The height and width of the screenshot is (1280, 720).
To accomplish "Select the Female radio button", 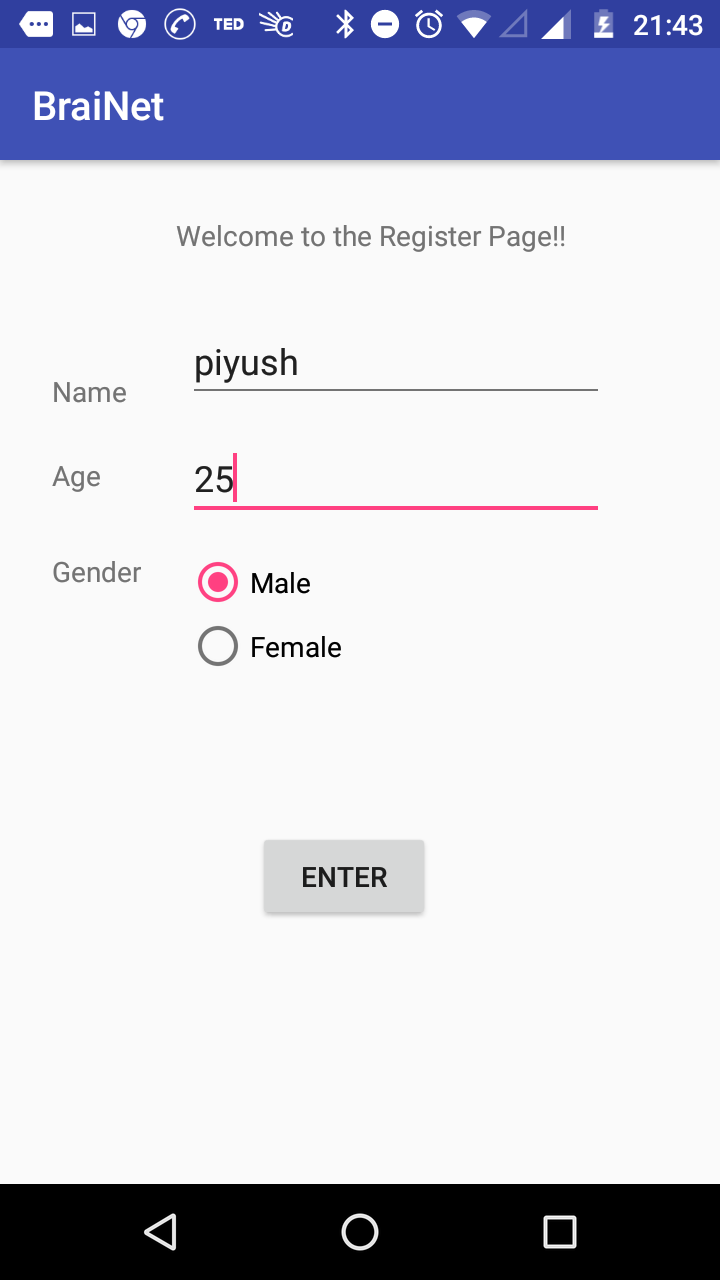I will 218,646.
